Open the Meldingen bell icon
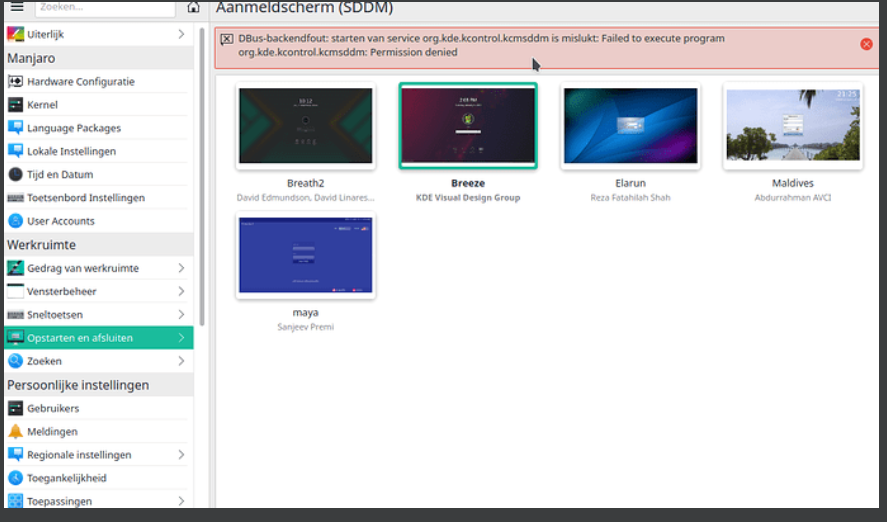887x522 pixels. pos(15,432)
